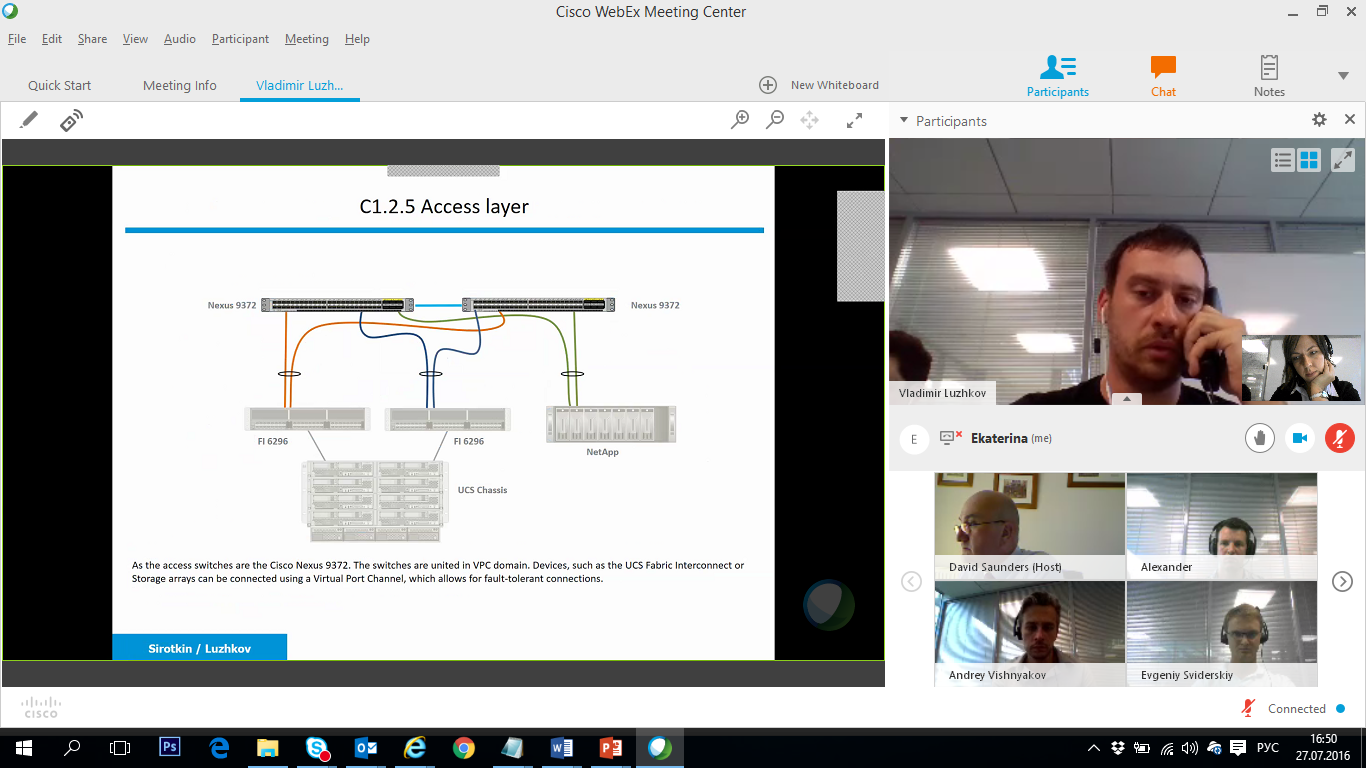Open Word from the taskbar

coord(561,747)
